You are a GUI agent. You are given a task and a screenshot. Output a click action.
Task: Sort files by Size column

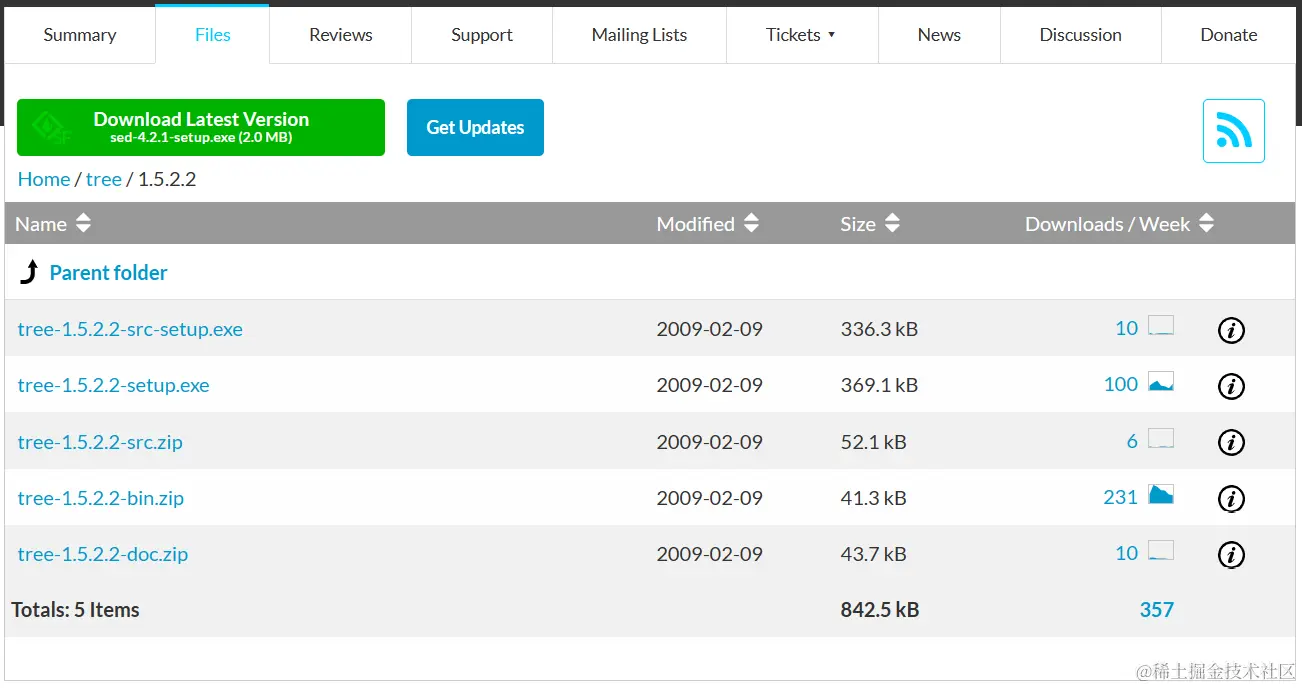892,224
